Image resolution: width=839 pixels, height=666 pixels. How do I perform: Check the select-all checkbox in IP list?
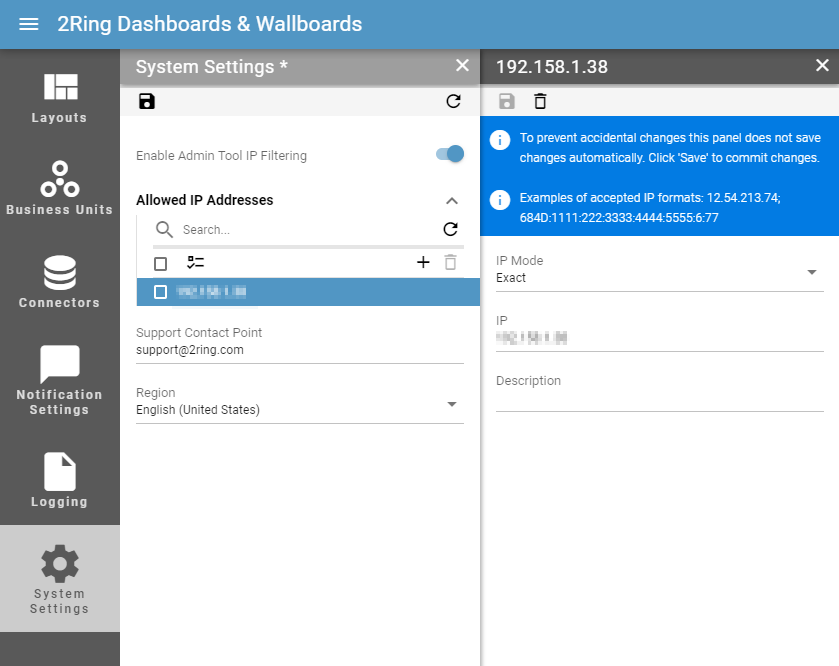(161, 264)
